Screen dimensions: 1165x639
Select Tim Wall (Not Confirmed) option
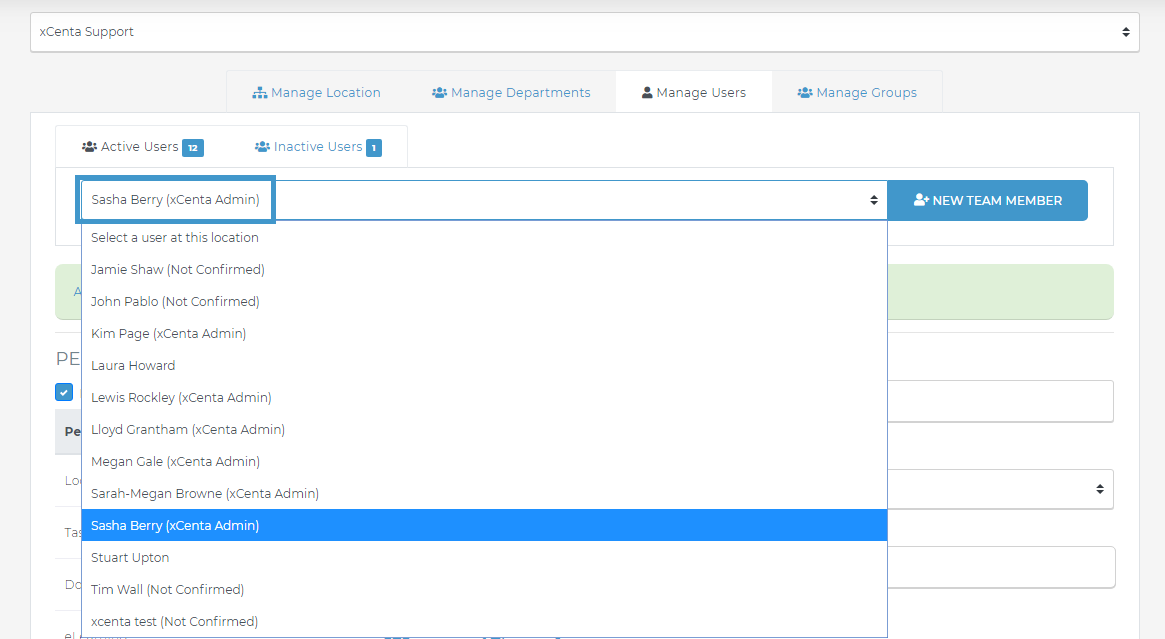point(484,589)
